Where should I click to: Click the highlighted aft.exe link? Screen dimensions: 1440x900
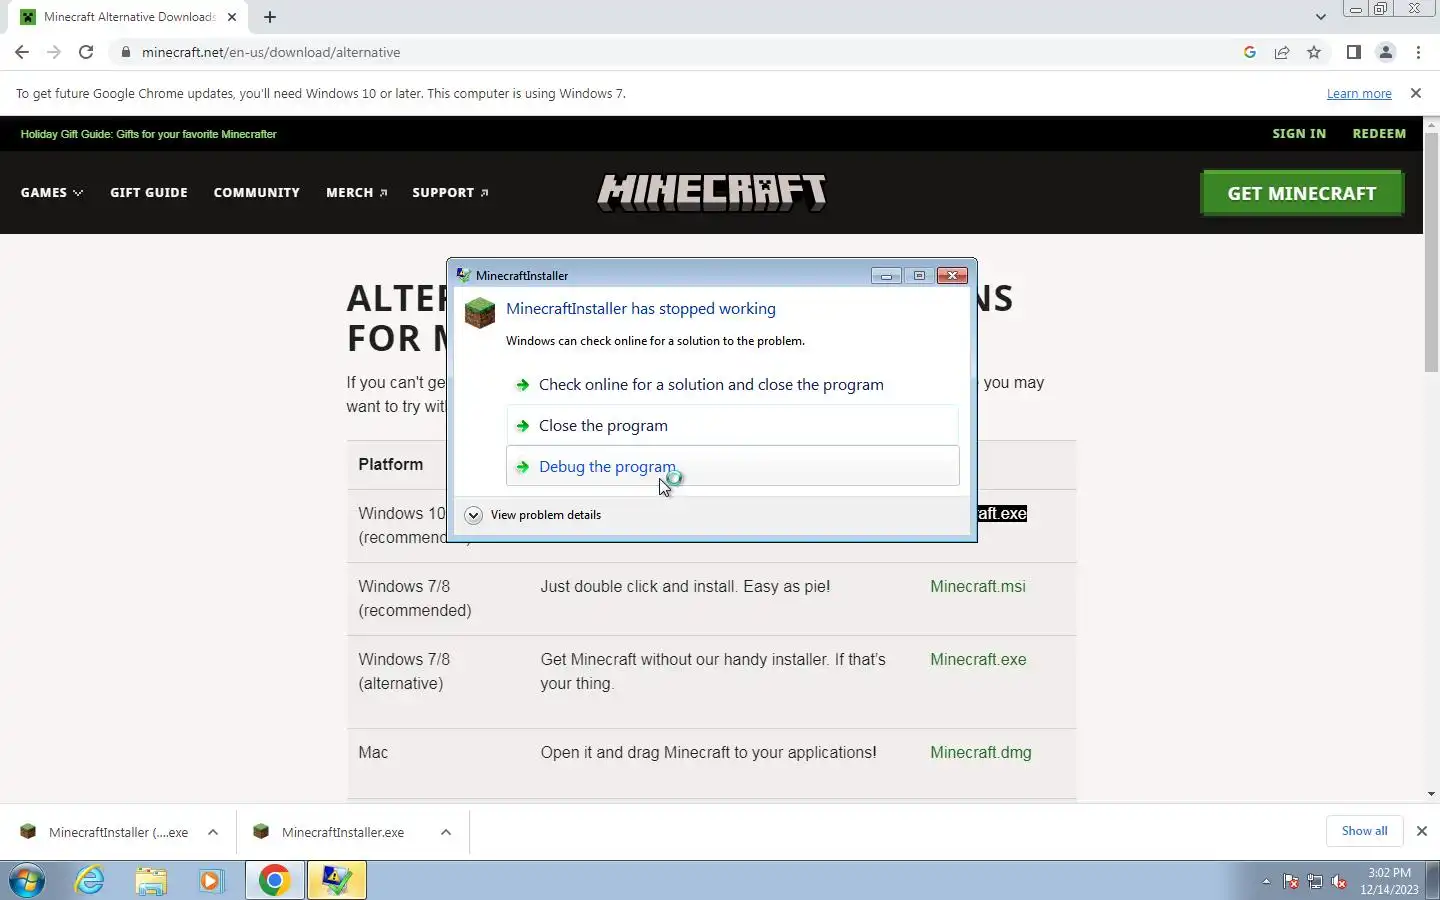(x=1002, y=513)
